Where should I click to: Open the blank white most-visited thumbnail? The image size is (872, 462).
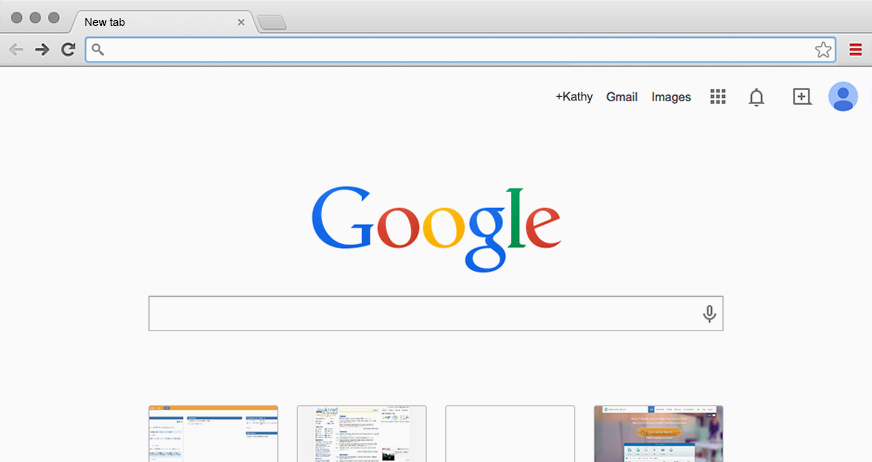pos(510,434)
